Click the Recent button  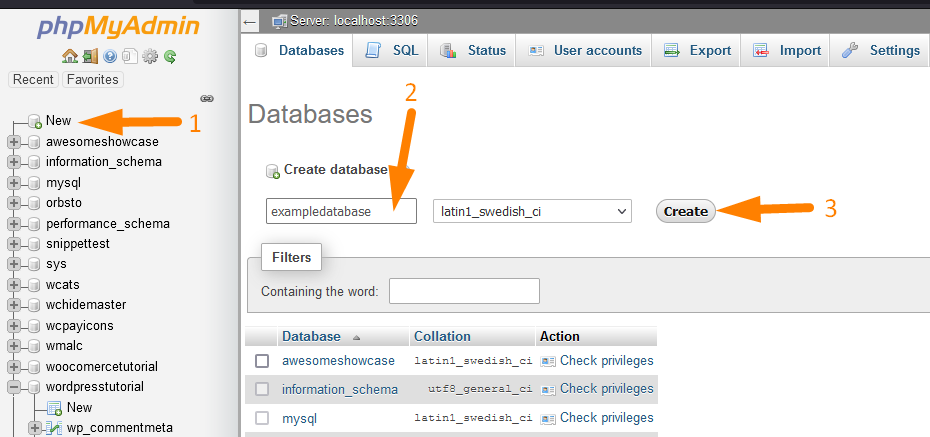[33, 79]
